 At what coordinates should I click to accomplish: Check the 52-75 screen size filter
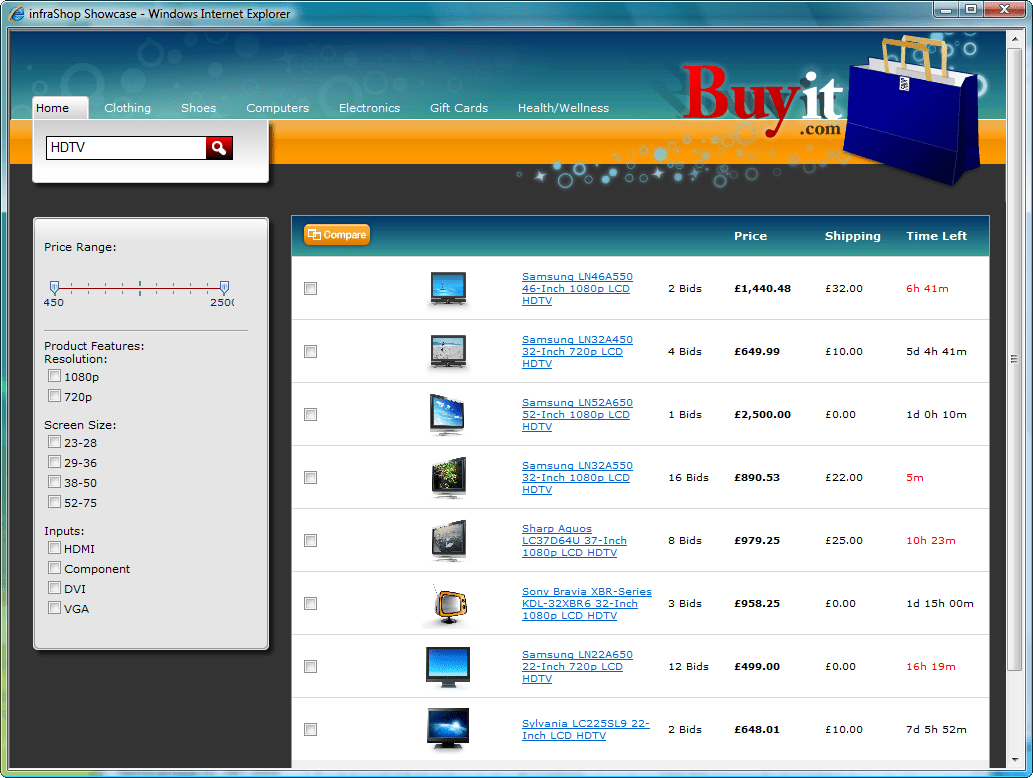click(54, 502)
